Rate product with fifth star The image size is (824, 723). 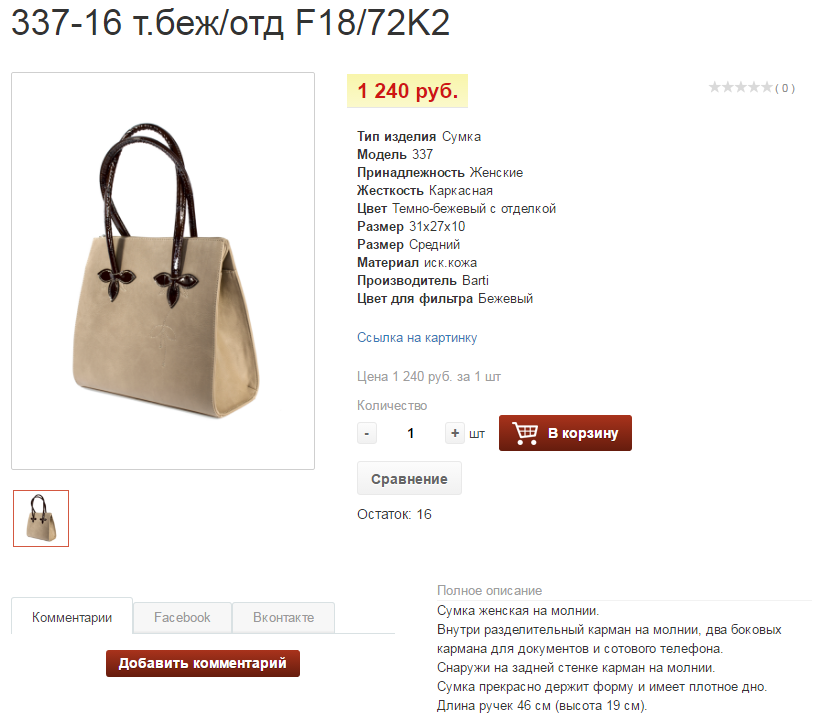tap(766, 87)
